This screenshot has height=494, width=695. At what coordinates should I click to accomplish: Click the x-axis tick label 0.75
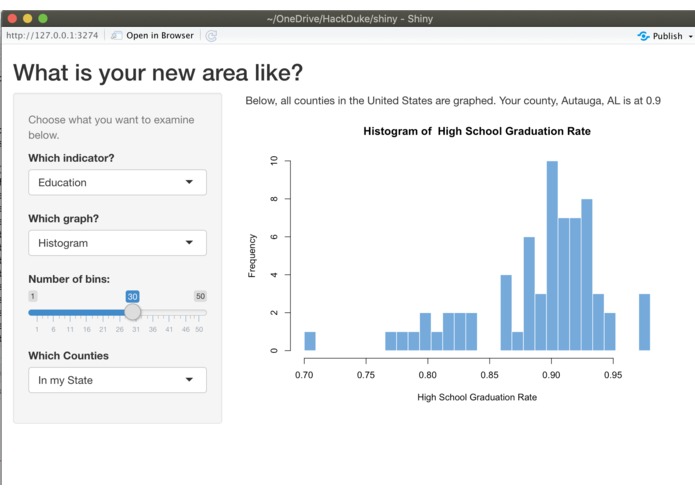point(366,375)
